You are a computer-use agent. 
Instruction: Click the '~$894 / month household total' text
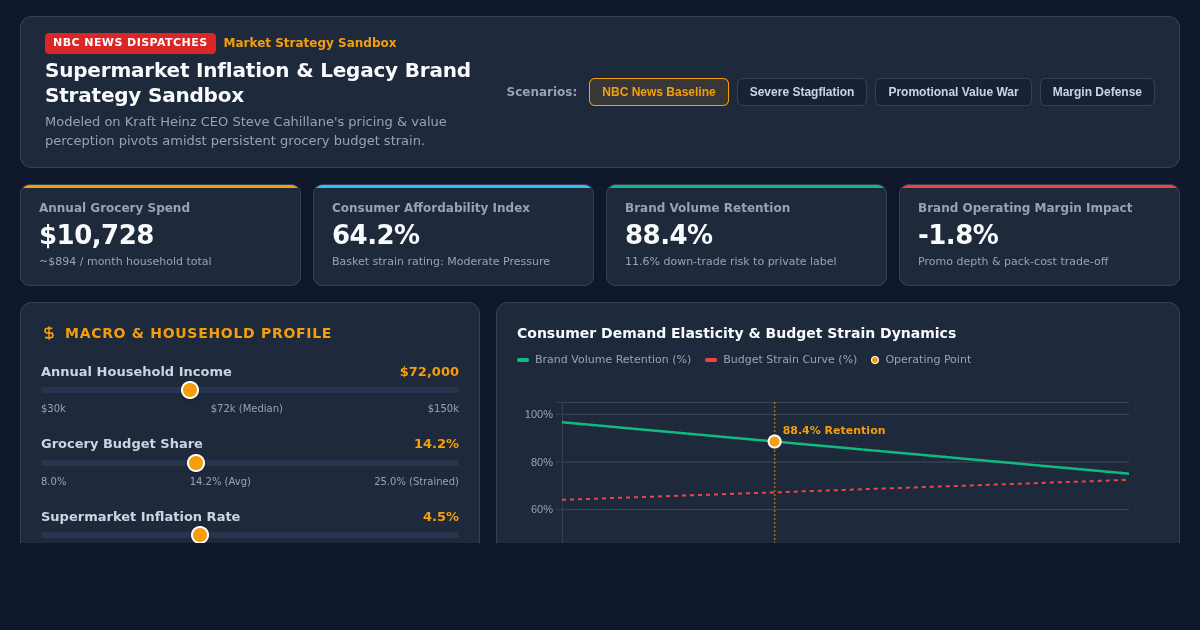125,262
